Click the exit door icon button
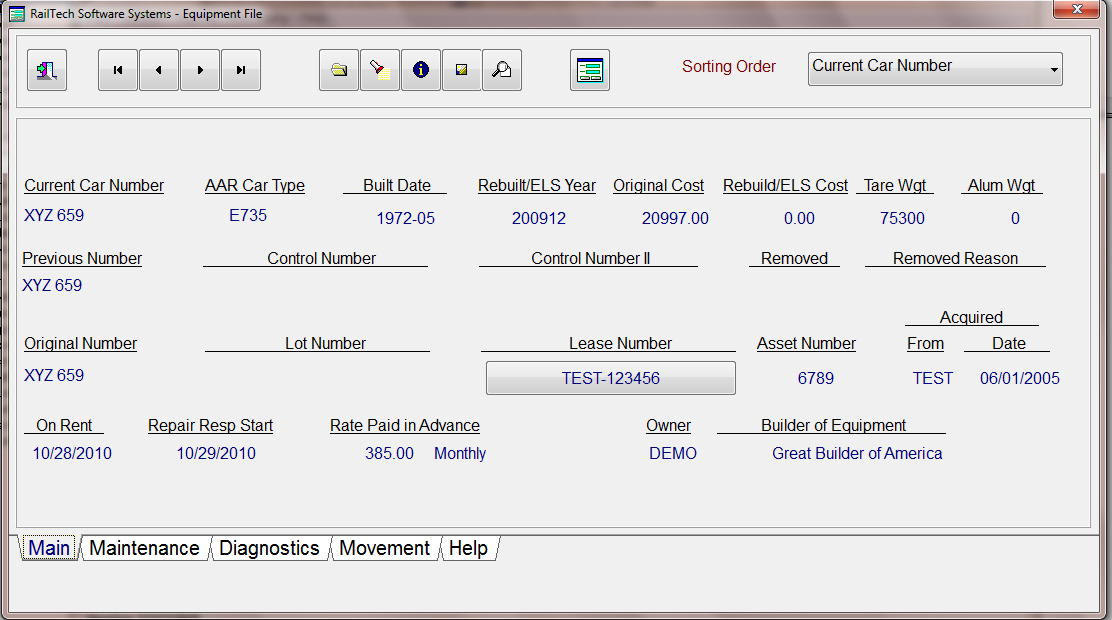Image resolution: width=1112 pixels, height=620 pixels. click(47, 70)
